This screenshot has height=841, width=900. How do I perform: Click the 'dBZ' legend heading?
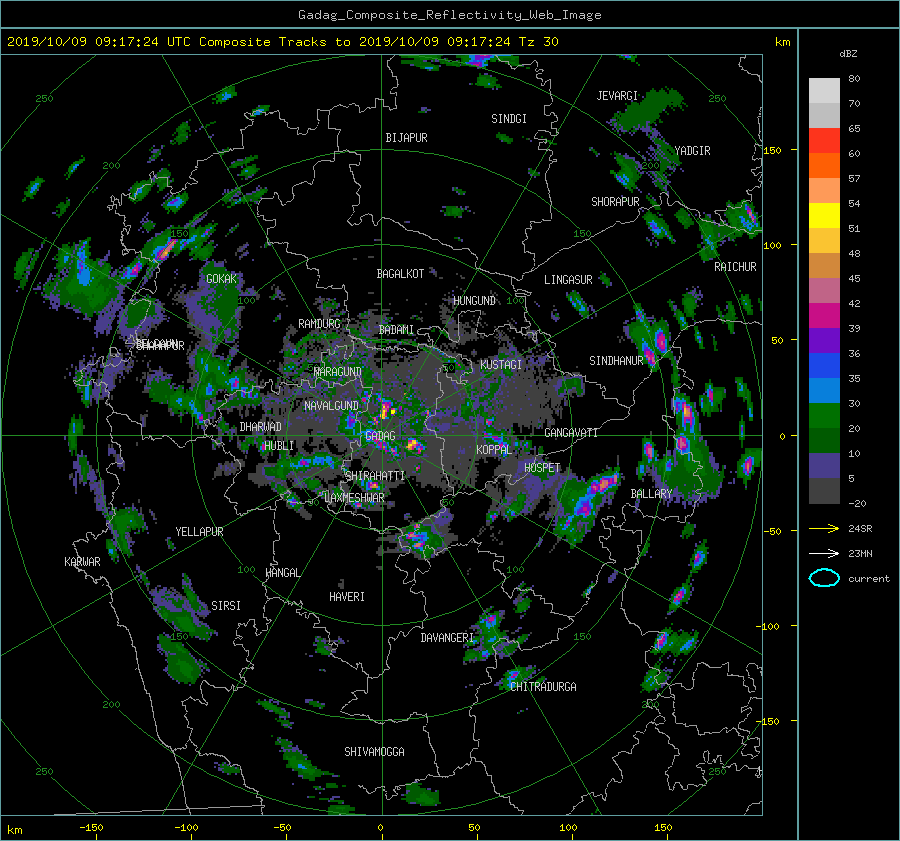pos(848,53)
